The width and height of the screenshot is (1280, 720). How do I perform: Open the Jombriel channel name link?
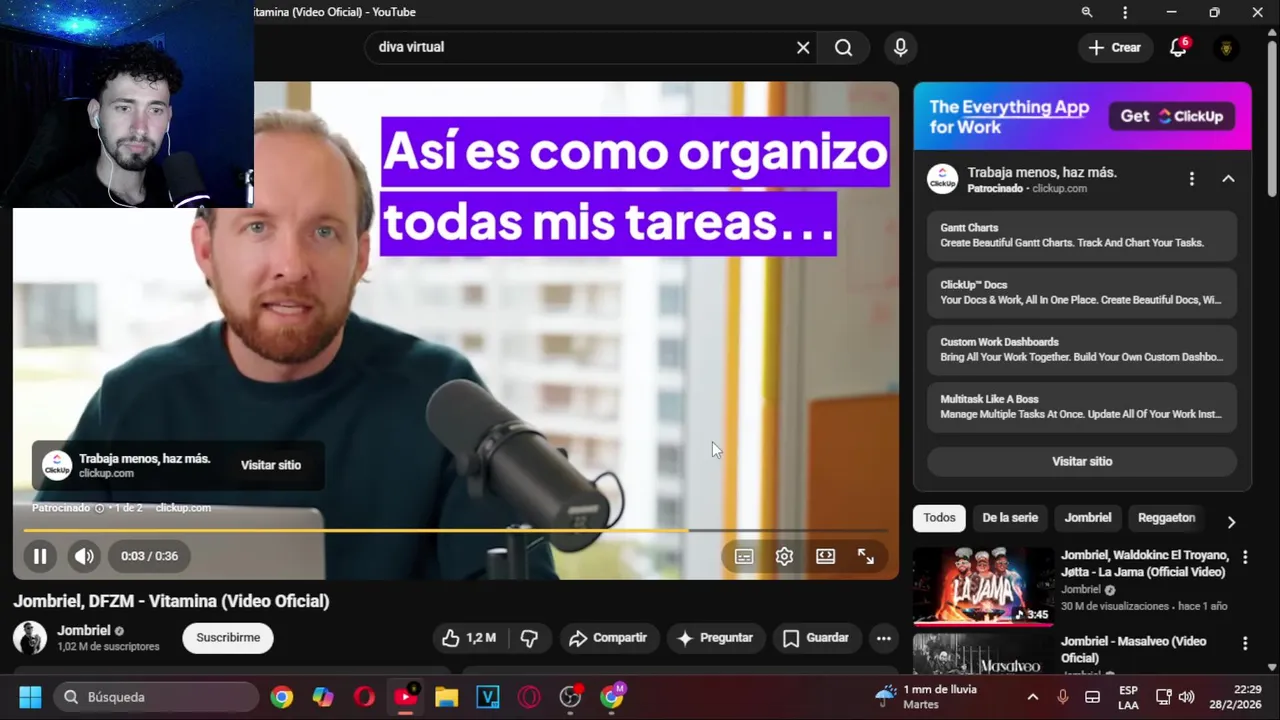click(x=84, y=631)
